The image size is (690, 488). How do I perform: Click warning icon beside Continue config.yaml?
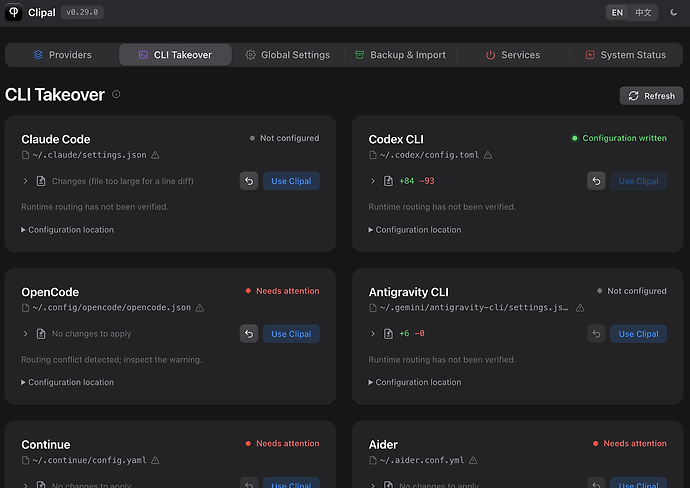tap(155, 461)
